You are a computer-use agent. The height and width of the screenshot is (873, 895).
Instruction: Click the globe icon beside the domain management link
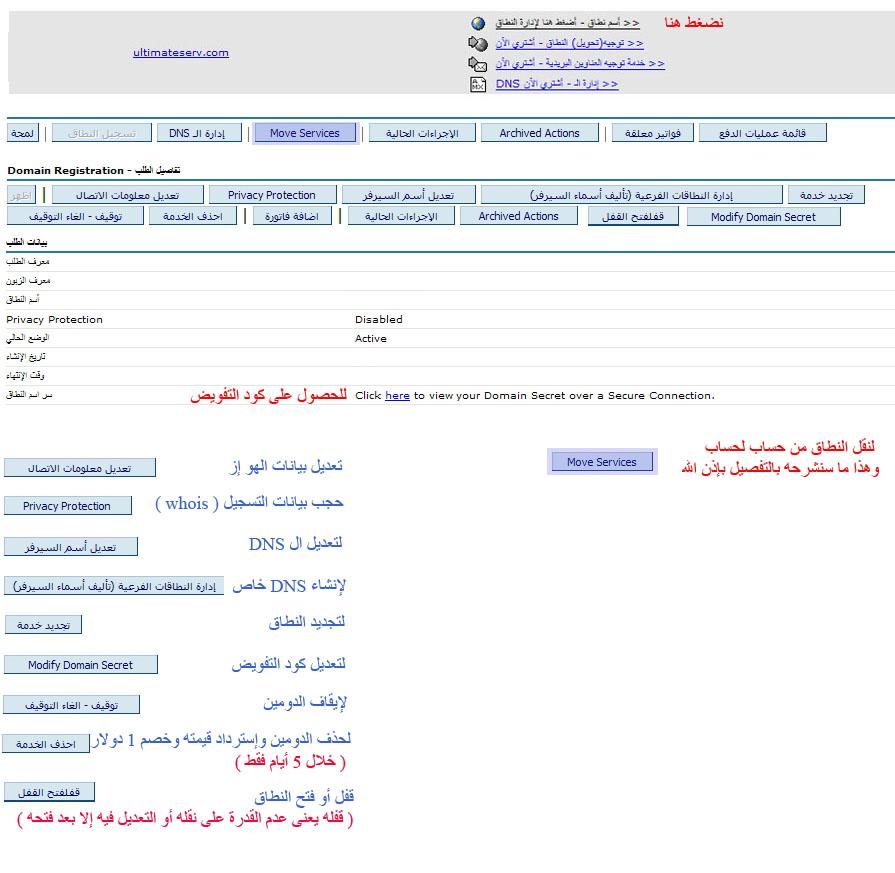(478, 23)
